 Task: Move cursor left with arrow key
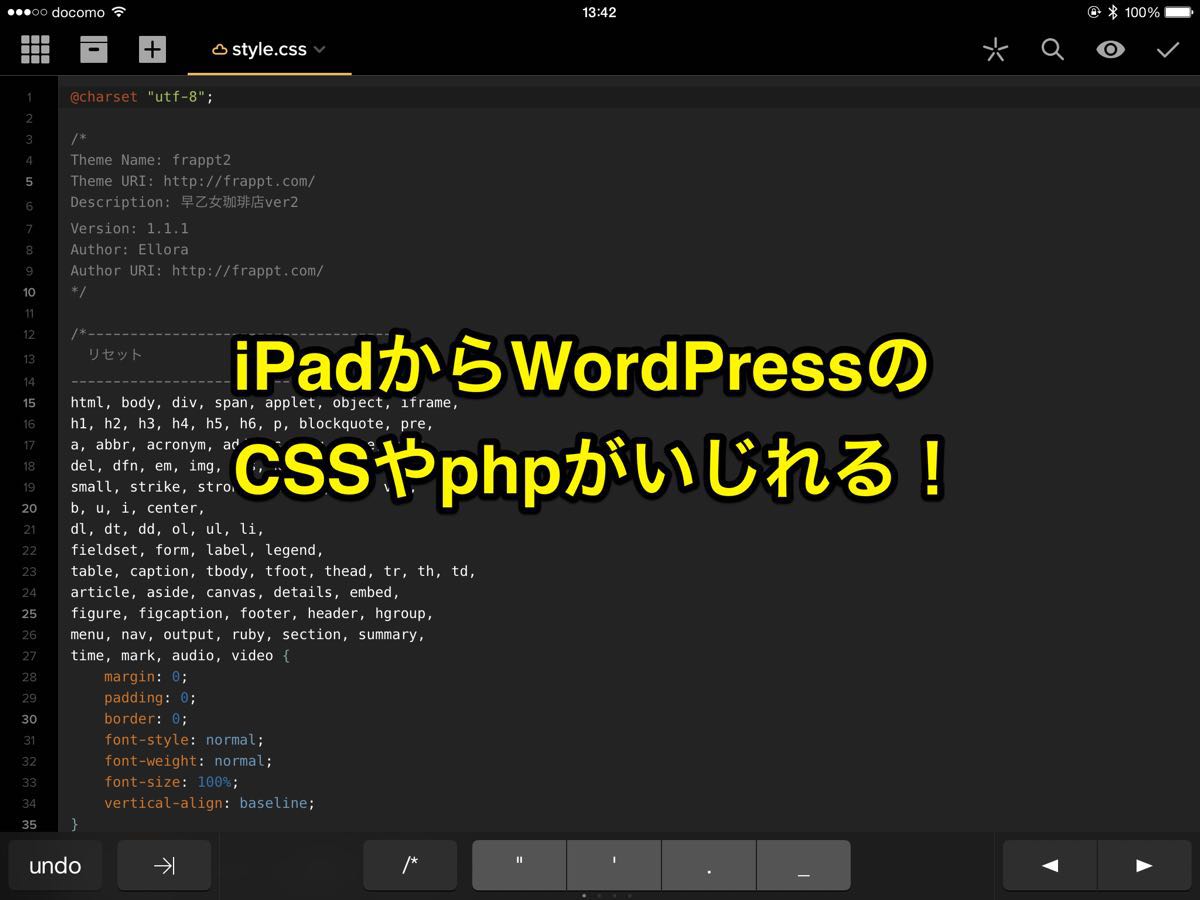[1050, 865]
